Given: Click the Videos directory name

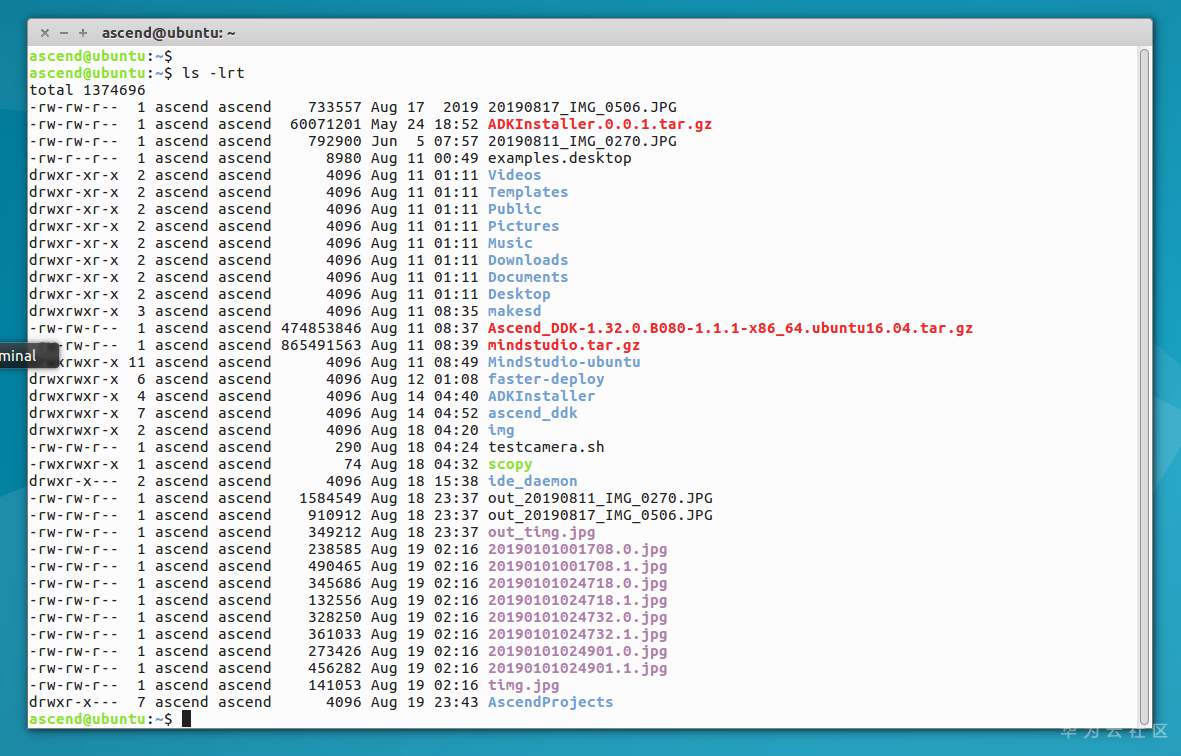Looking at the screenshot, I should pyautogui.click(x=514, y=175).
